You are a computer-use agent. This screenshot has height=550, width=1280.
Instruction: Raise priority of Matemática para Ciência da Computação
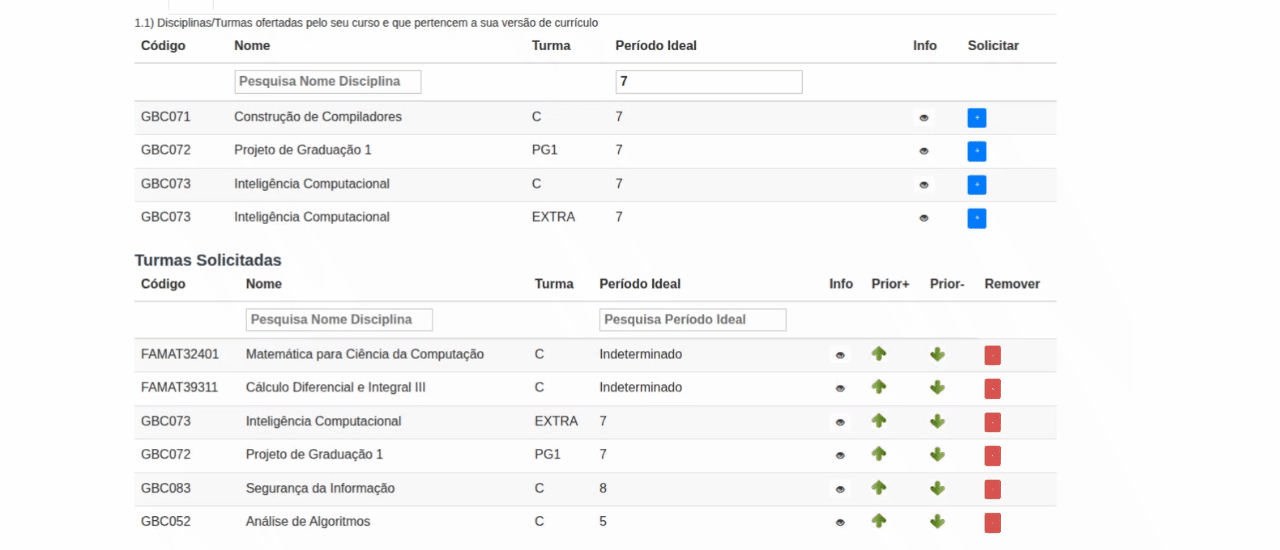879,354
